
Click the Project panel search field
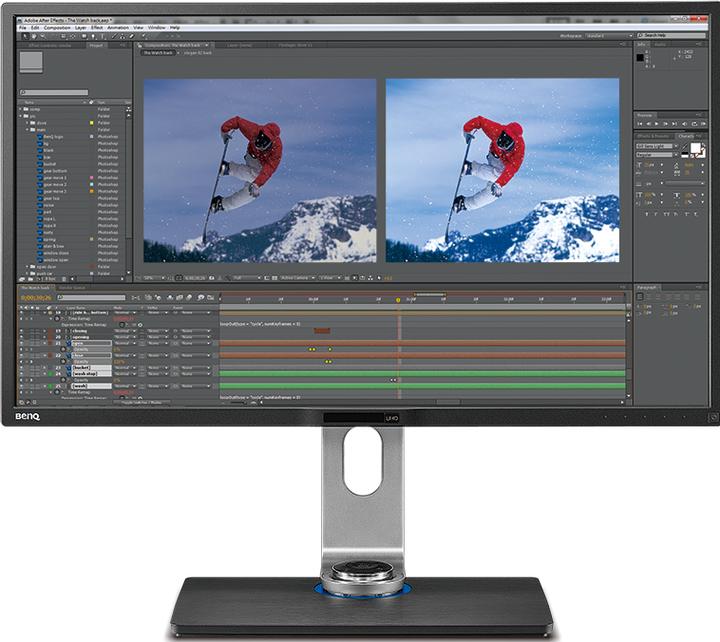54,92
